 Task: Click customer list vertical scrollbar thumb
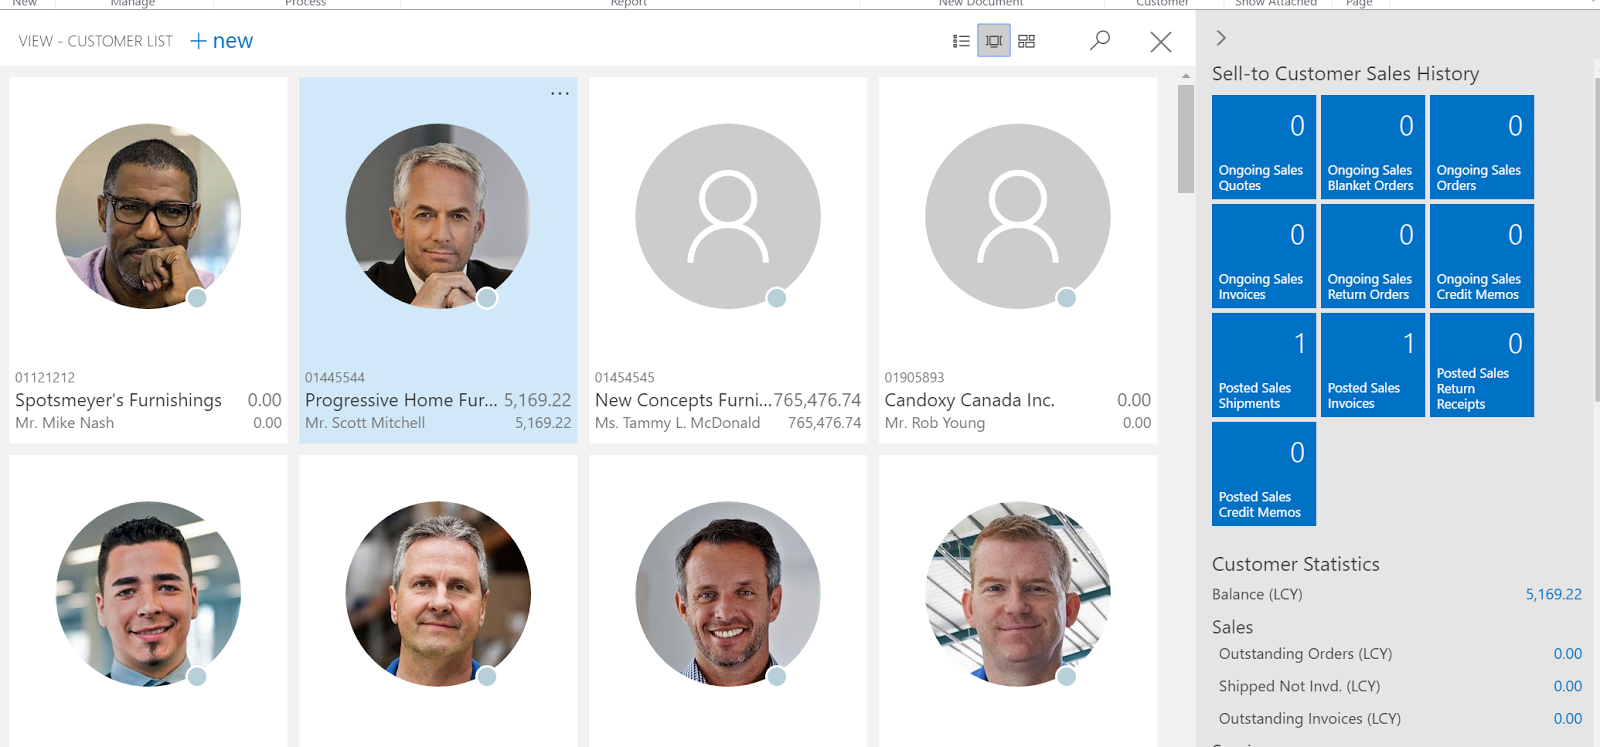pos(1186,139)
